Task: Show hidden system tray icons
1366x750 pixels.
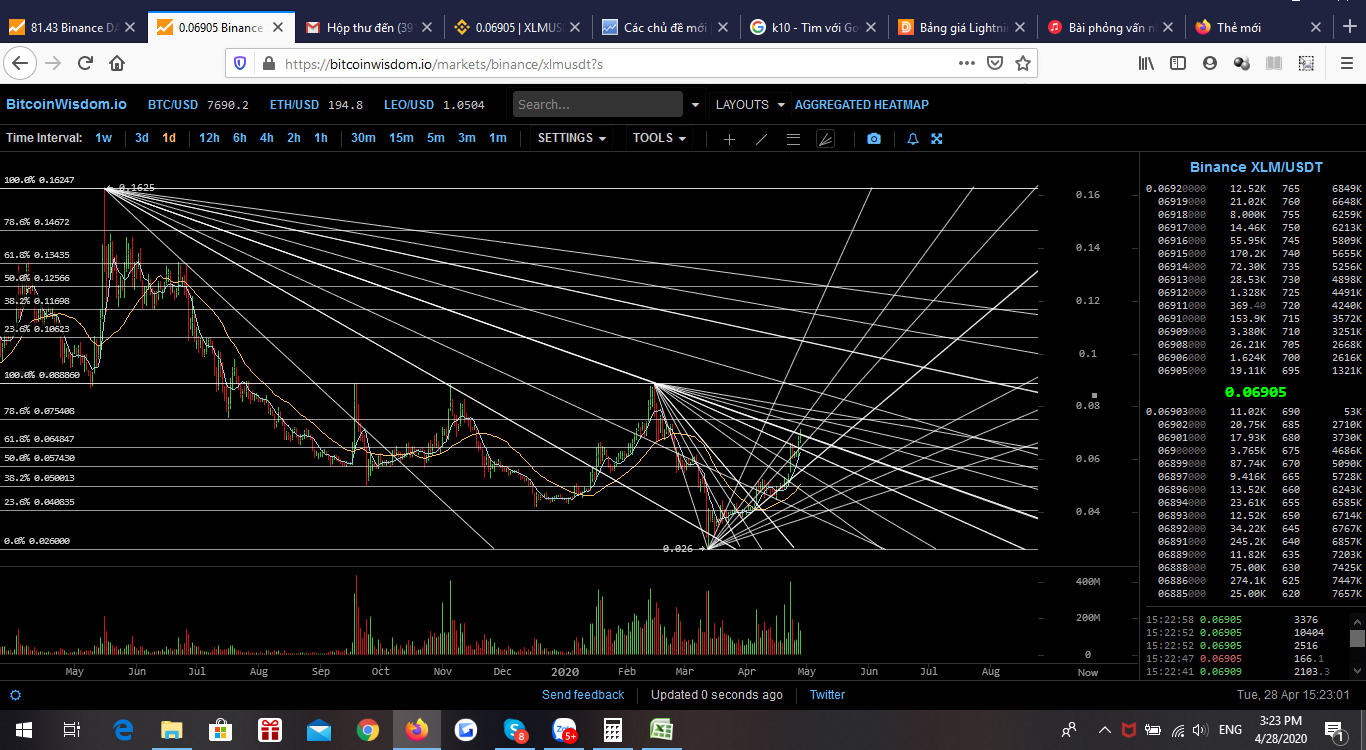Action: 1105,730
